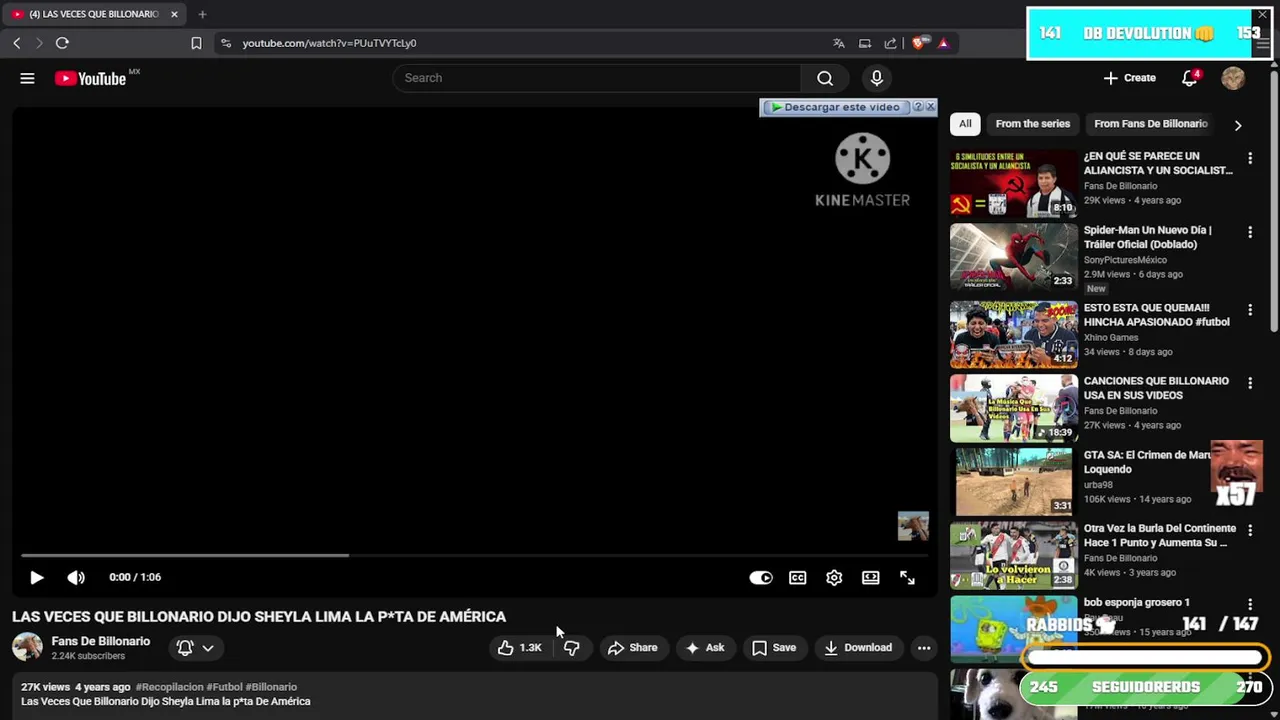
Task: Open the page translate icon
Action: point(839,43)
